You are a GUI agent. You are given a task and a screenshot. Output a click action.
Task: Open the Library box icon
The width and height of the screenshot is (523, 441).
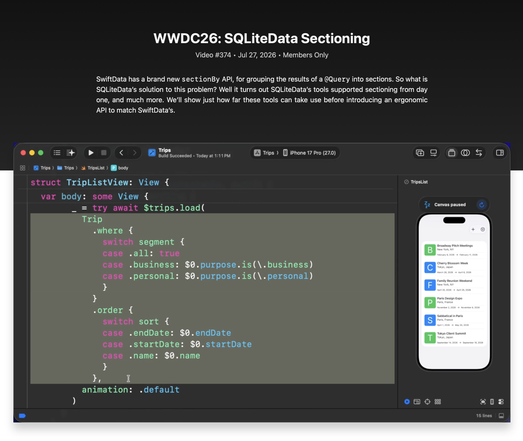(x=452, y=153)
